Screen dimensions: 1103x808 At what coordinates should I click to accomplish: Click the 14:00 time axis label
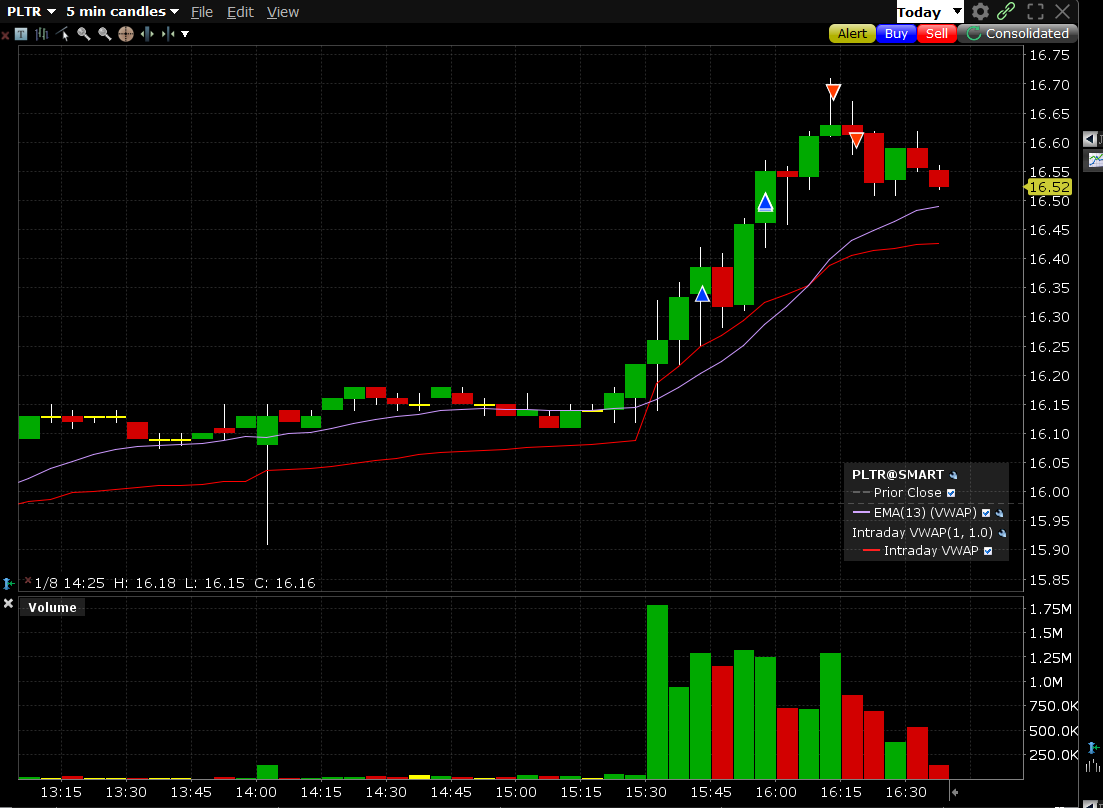(256, 793)
